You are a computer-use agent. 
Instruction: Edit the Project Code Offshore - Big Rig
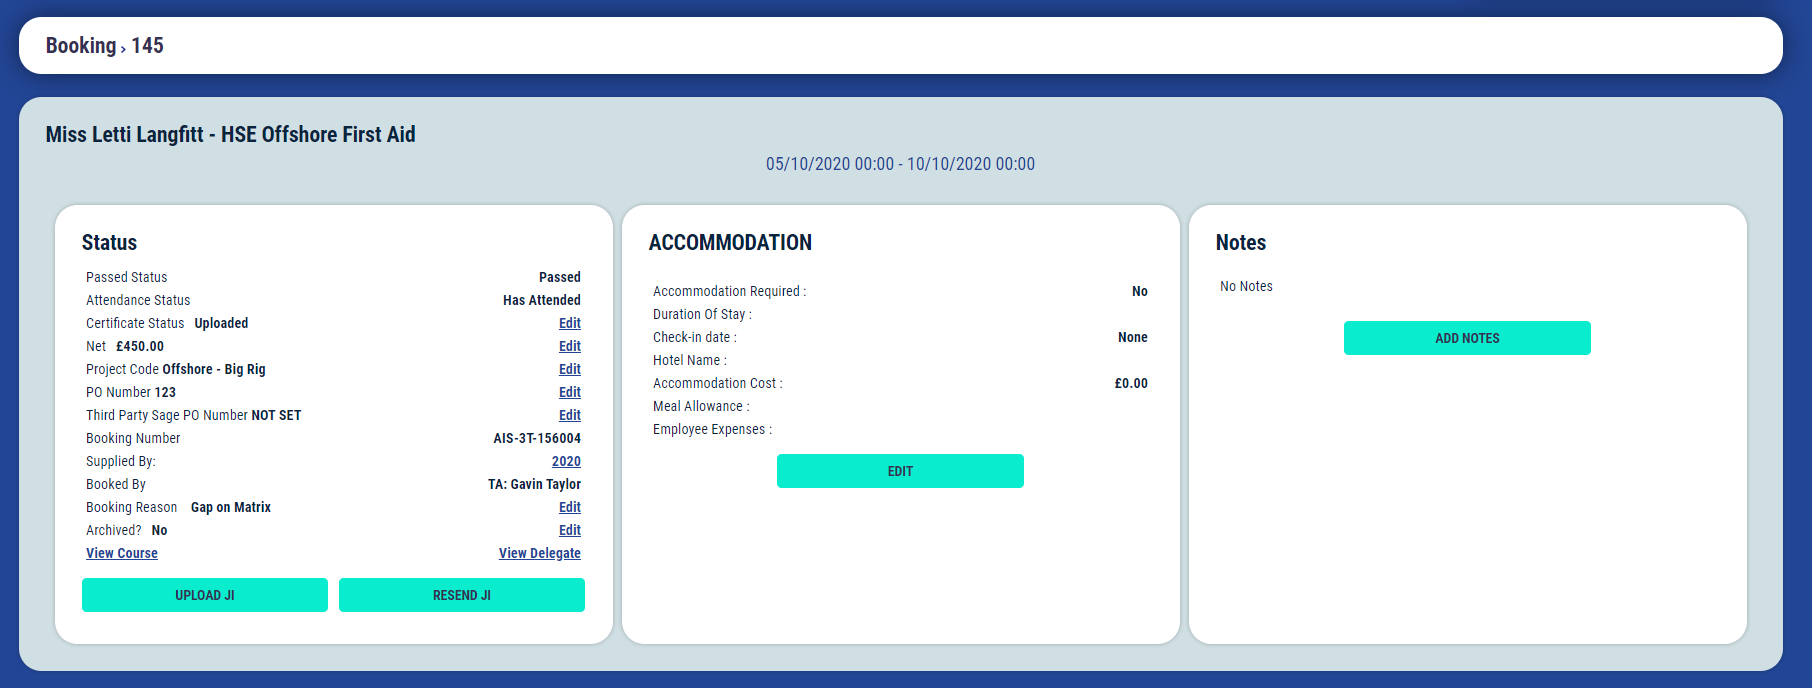569,369
